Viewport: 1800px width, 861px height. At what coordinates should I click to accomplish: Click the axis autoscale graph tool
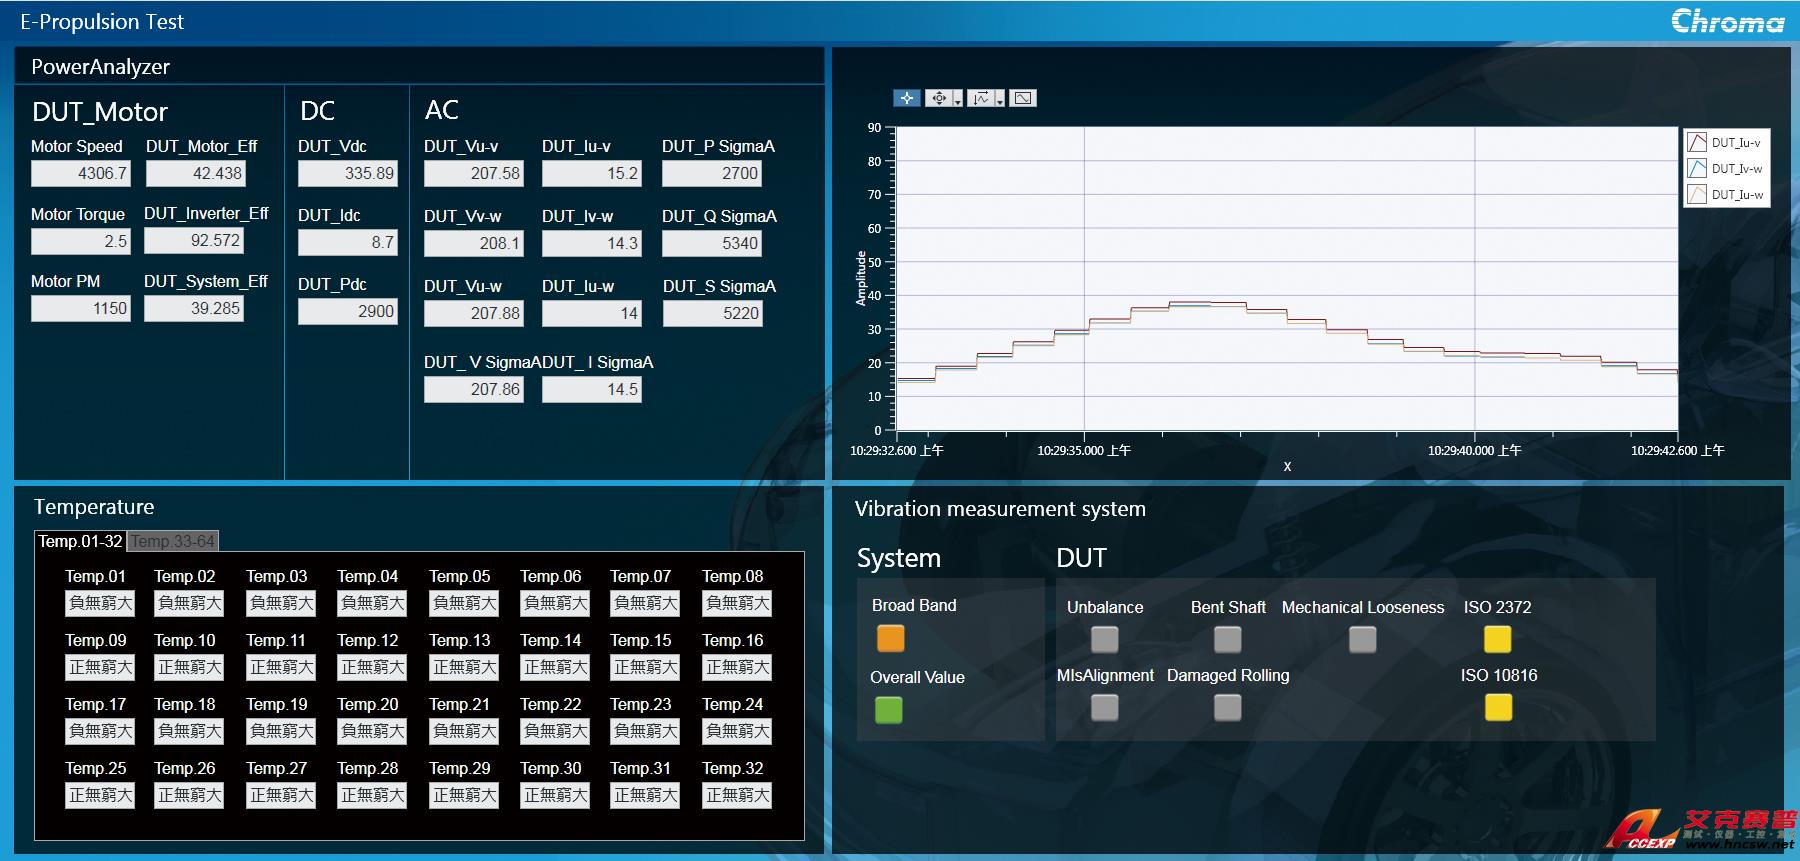[981, 98]
